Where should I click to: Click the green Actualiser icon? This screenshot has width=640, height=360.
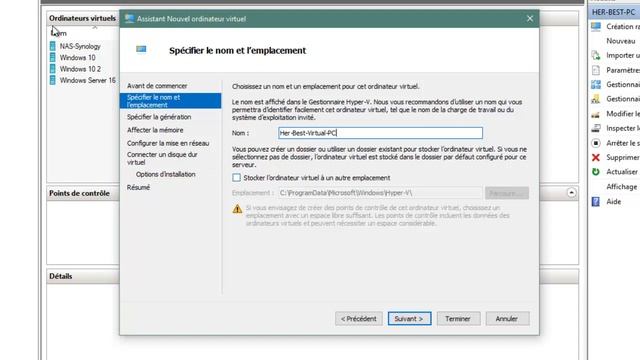596,172
